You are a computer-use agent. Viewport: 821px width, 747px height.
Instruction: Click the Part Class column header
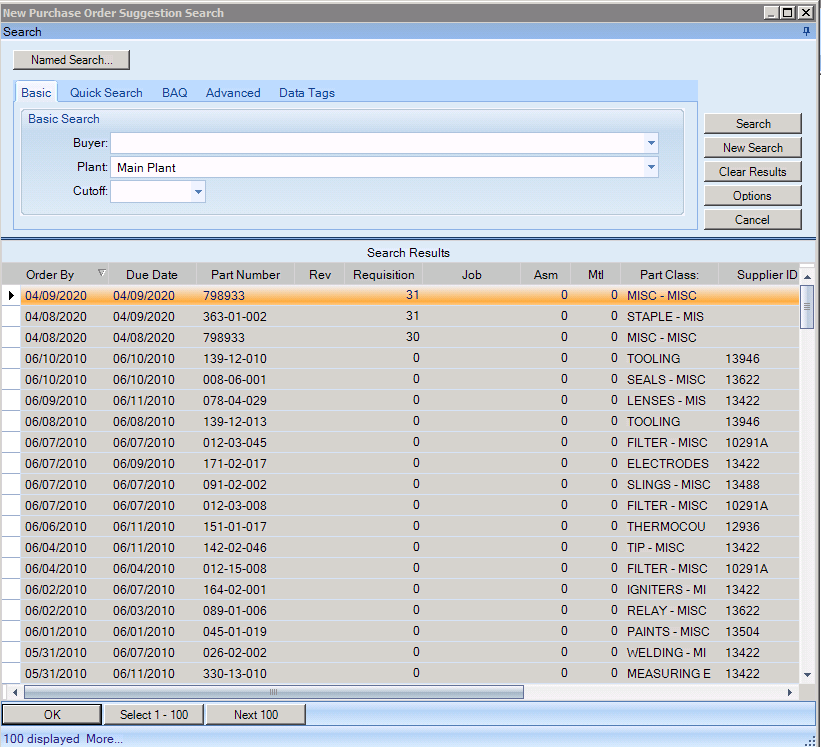(x=669, y=275)
